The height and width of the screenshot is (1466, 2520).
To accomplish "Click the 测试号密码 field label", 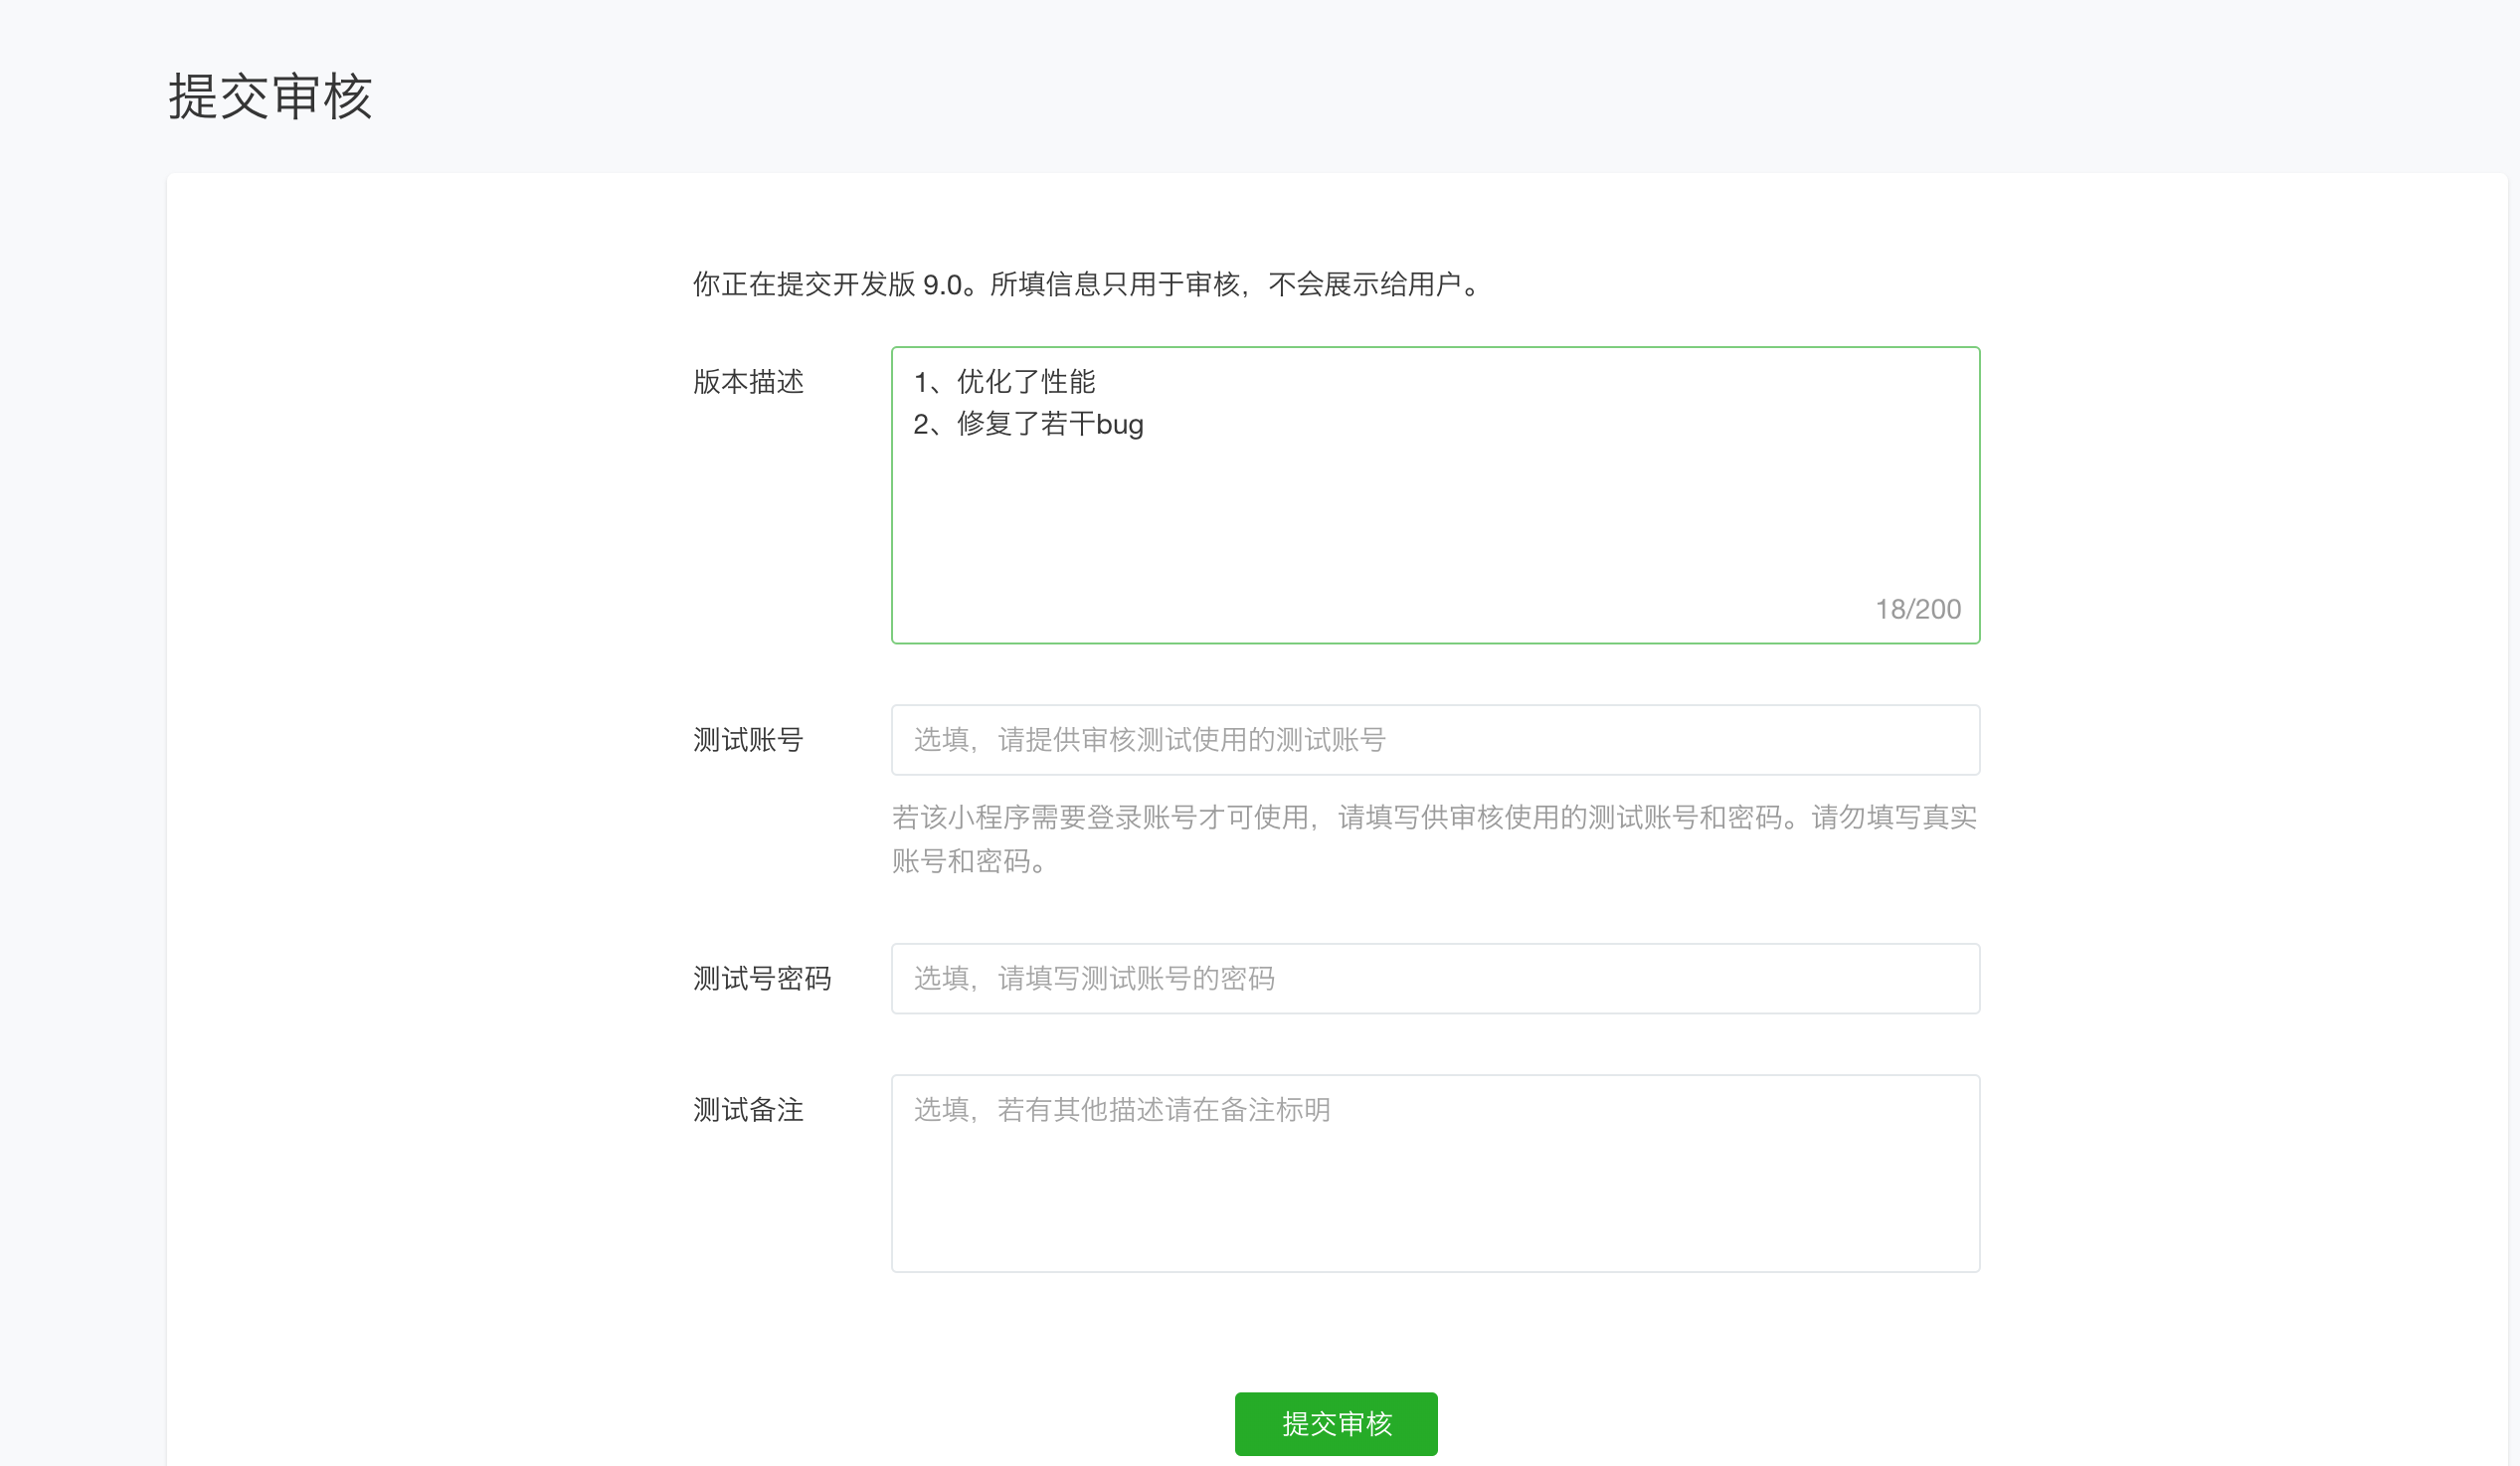I will pyautogui.click(x=762, y=978).
